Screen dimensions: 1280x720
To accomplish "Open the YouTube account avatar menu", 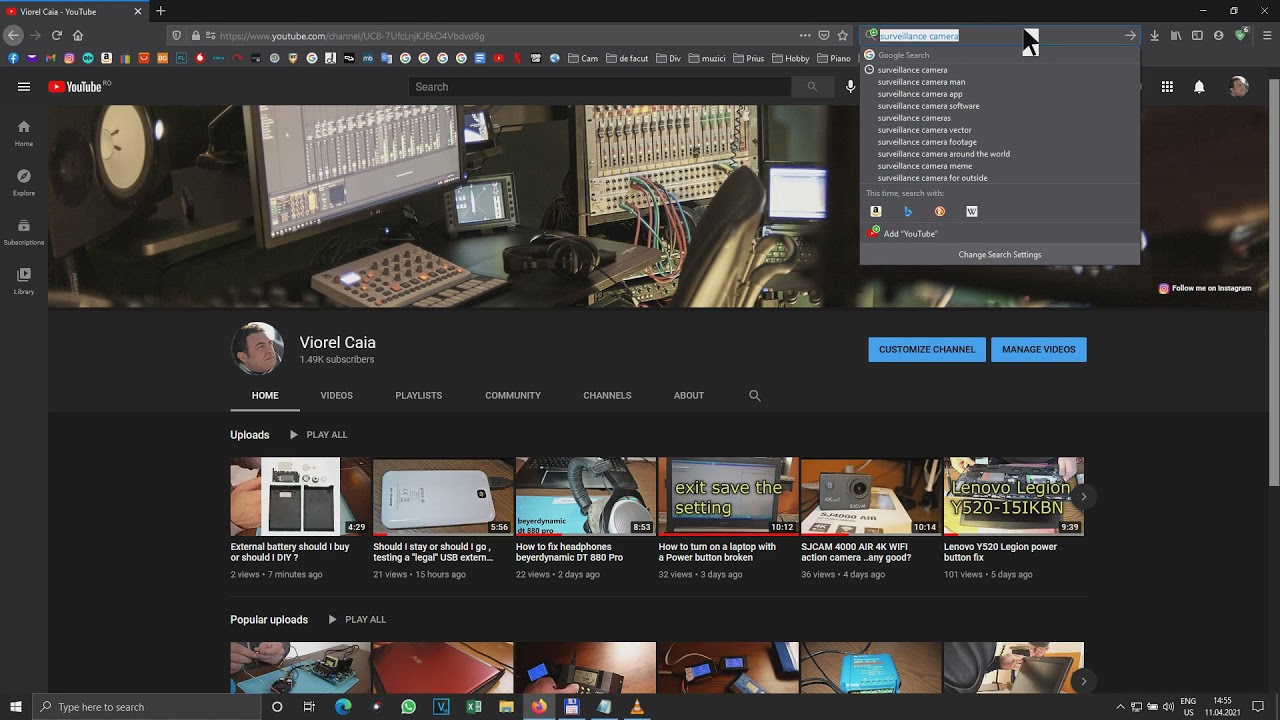I will coord(1239,87).
